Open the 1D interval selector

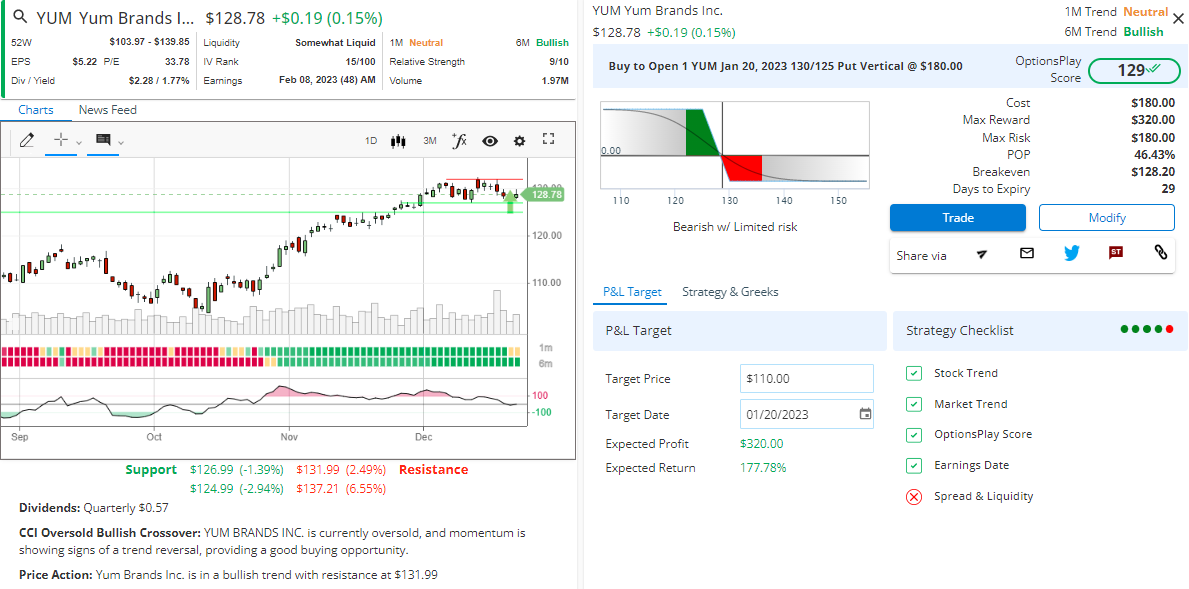pyautogui.click(x=371, y=140)
